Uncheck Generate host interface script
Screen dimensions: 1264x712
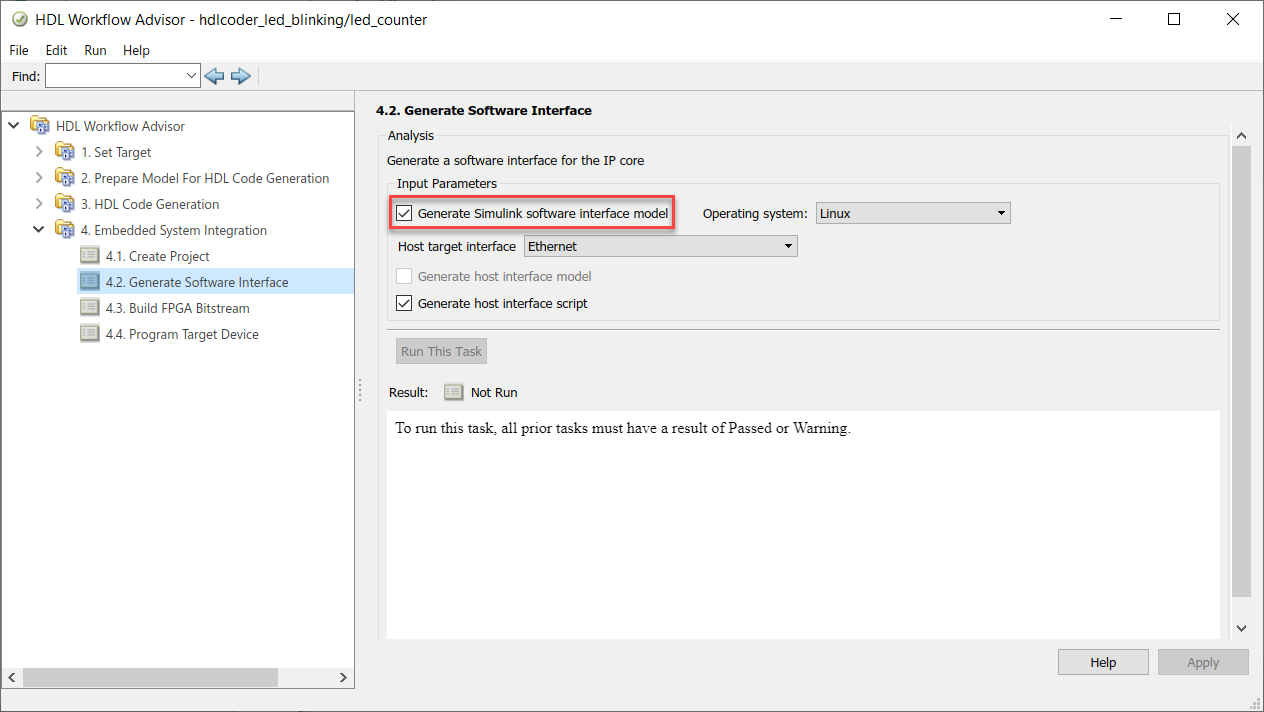[x=404, y=303]
